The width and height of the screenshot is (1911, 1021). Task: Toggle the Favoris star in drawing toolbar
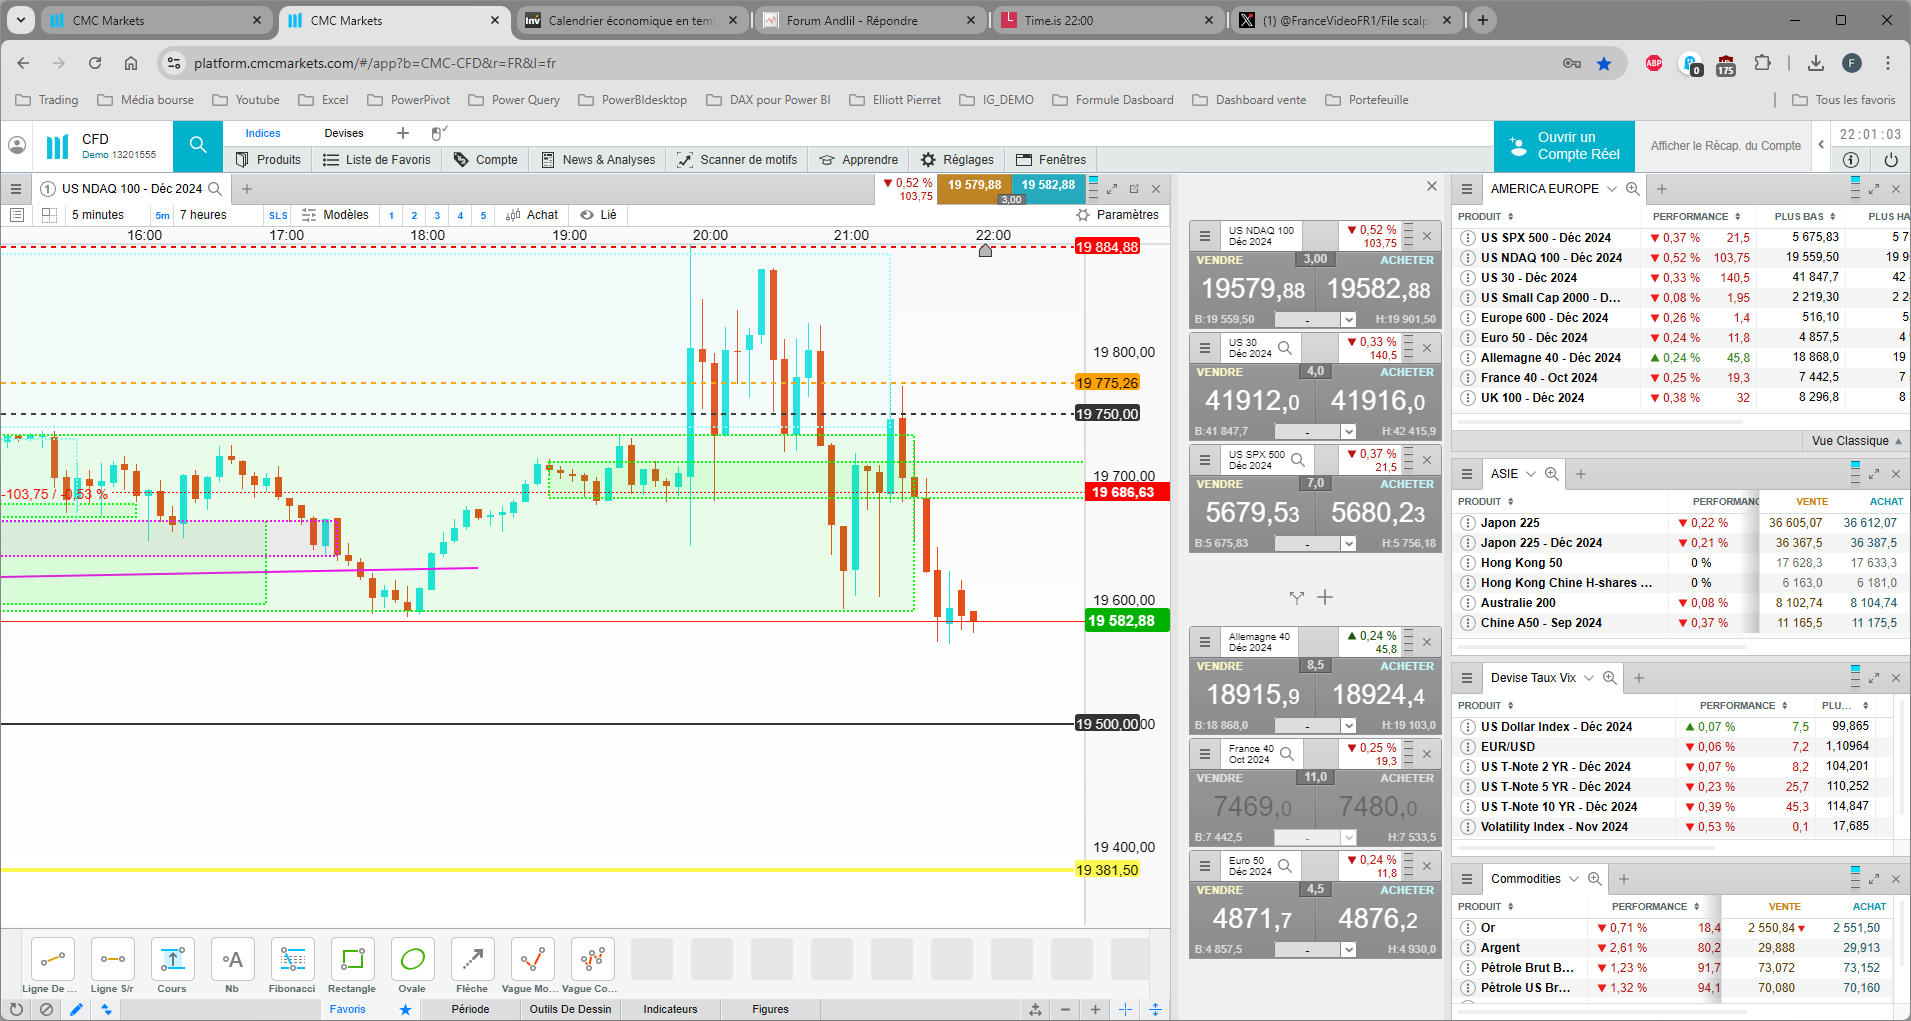point(405,1010)
